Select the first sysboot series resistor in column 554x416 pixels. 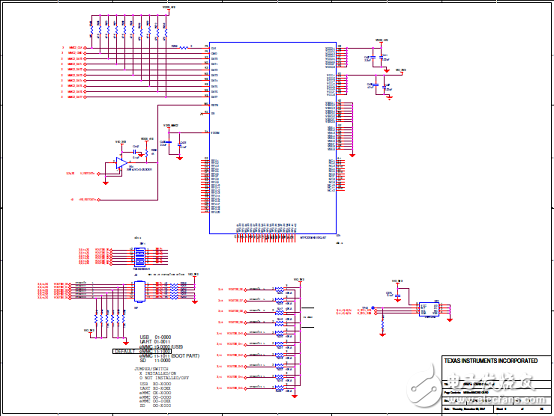[279, 289]
